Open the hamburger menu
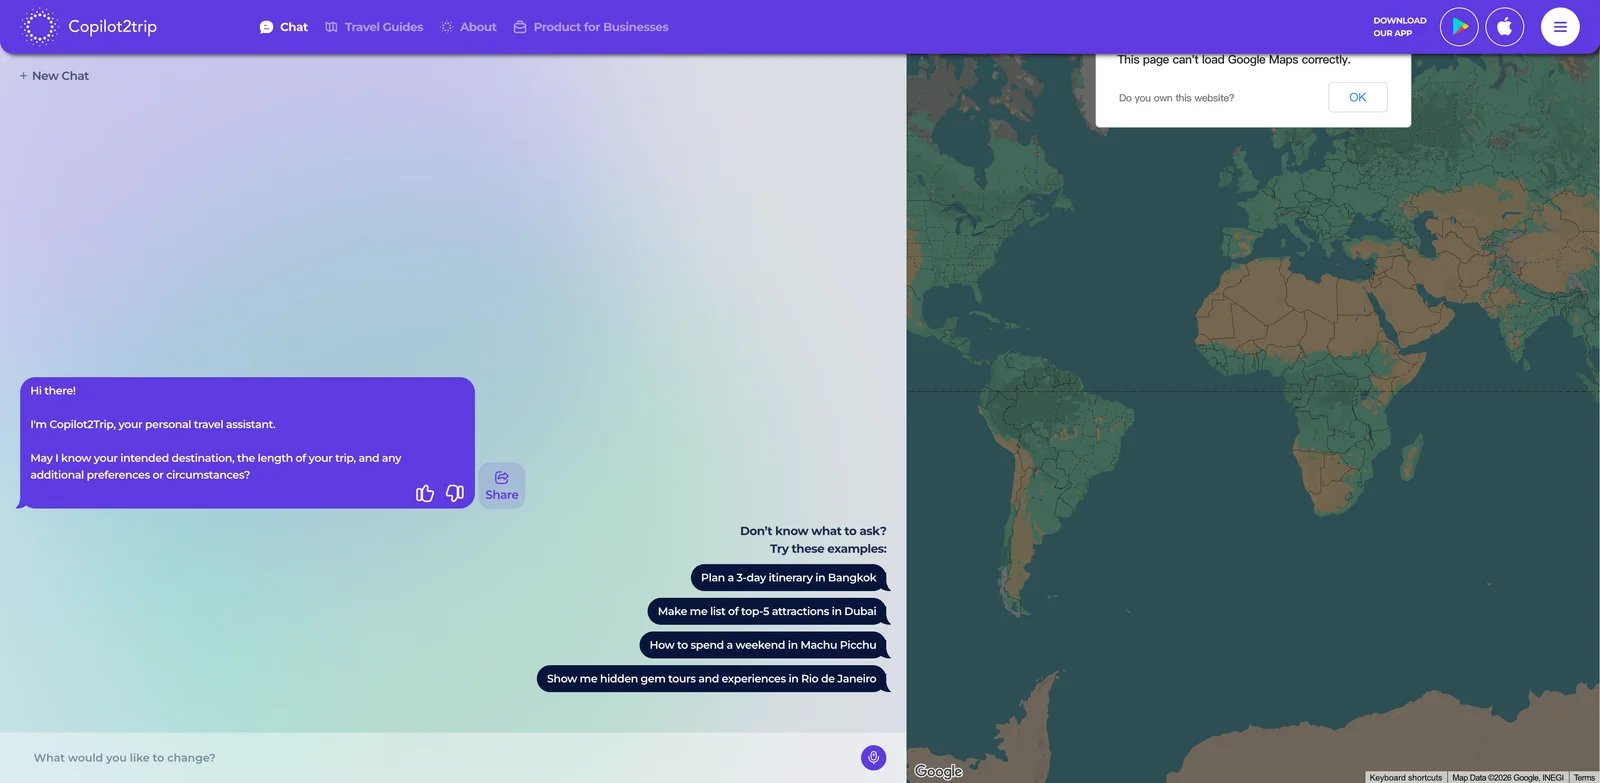Screen dimensions: 1600x783 [1560, 27]
